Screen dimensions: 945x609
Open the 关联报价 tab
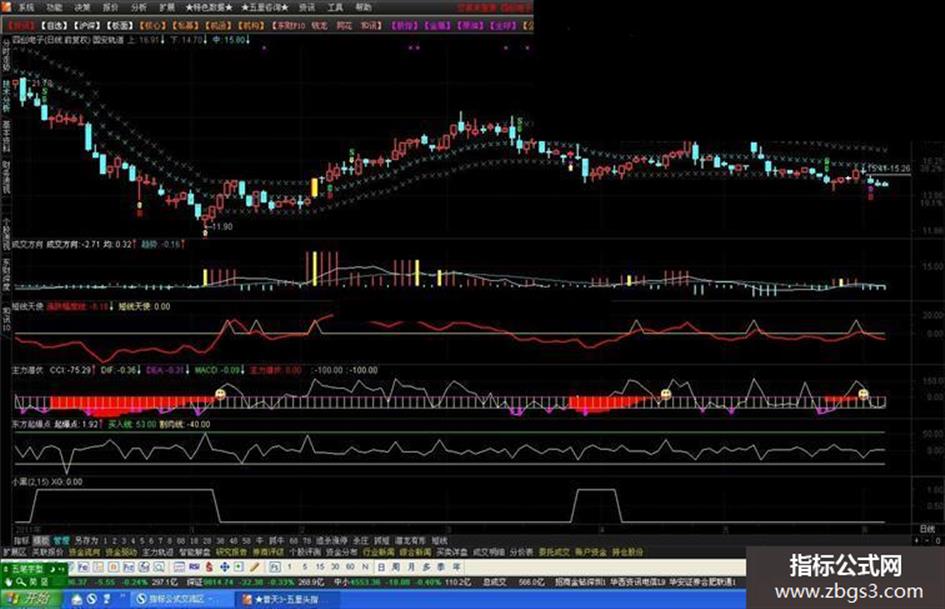tap(47, 552)
